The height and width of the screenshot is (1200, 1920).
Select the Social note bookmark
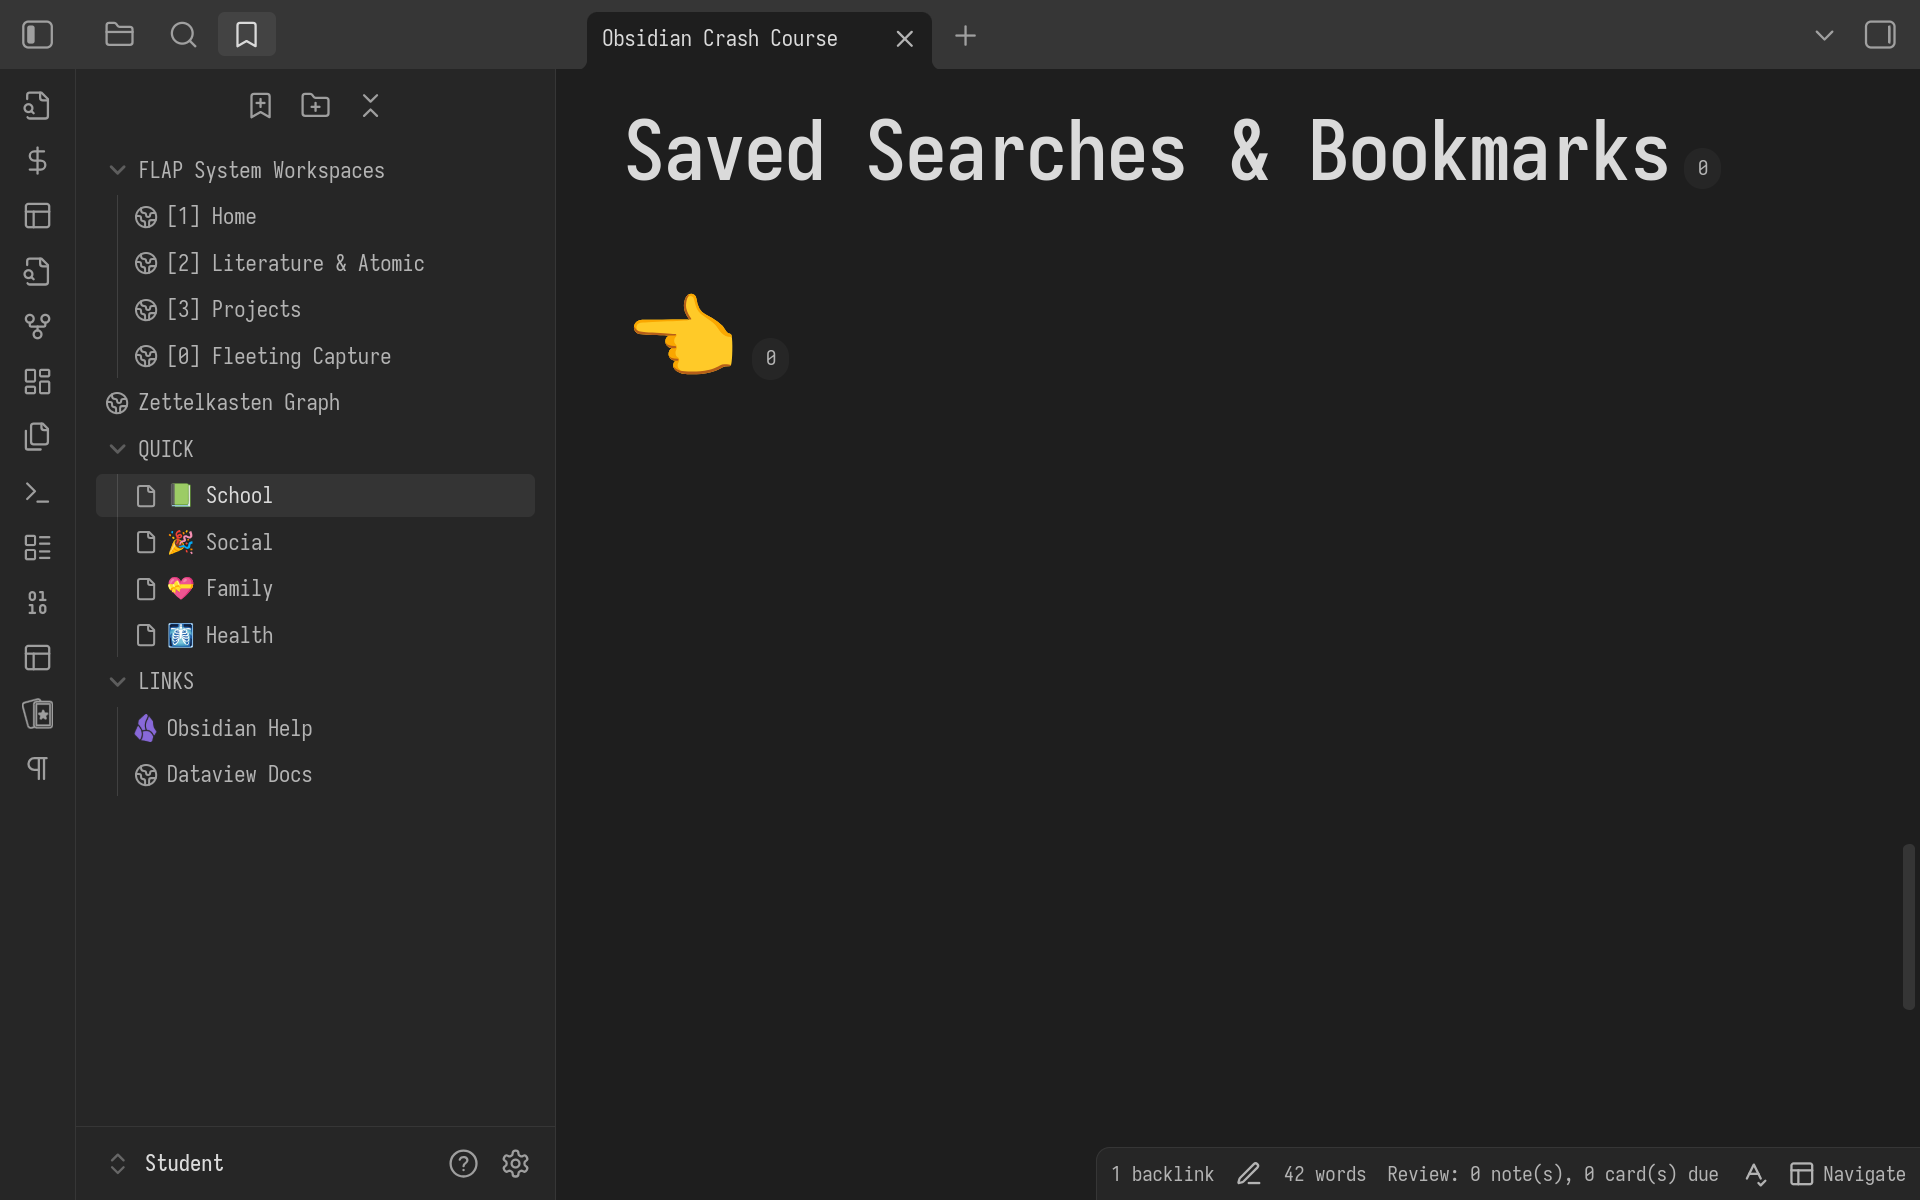point(316,542)
